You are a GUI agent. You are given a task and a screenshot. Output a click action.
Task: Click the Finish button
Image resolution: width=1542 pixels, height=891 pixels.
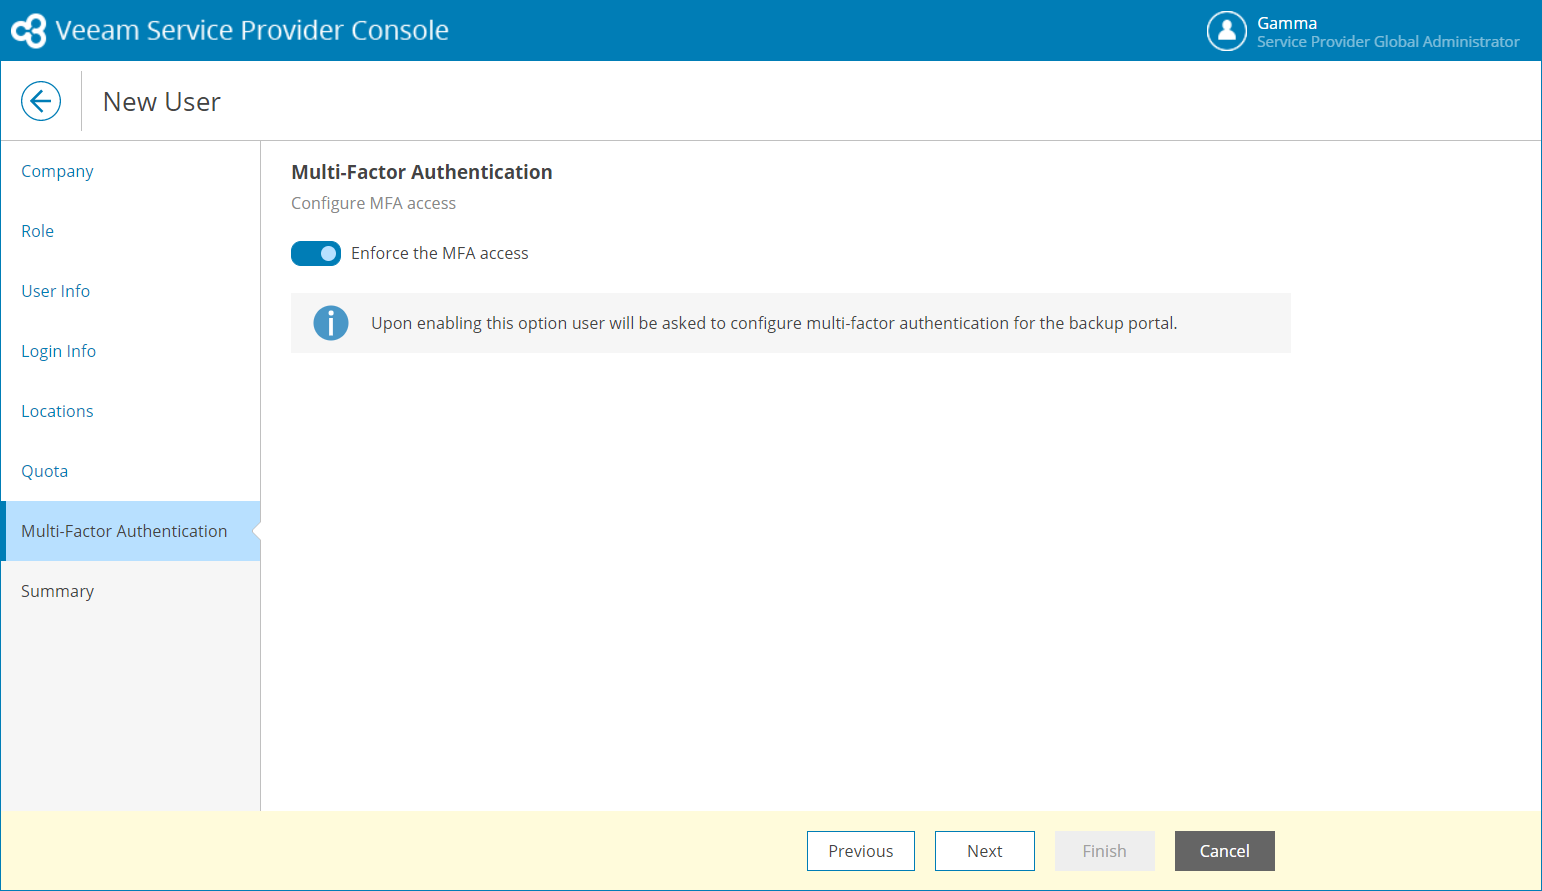1104,851
